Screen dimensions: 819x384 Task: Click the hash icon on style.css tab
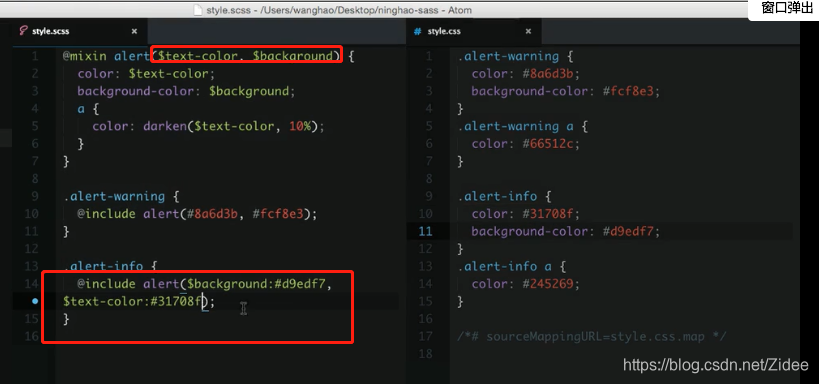point(417,31)
